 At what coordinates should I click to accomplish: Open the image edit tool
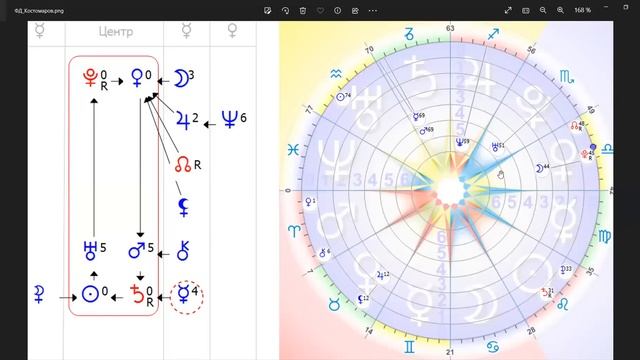[x=267, y=11]
